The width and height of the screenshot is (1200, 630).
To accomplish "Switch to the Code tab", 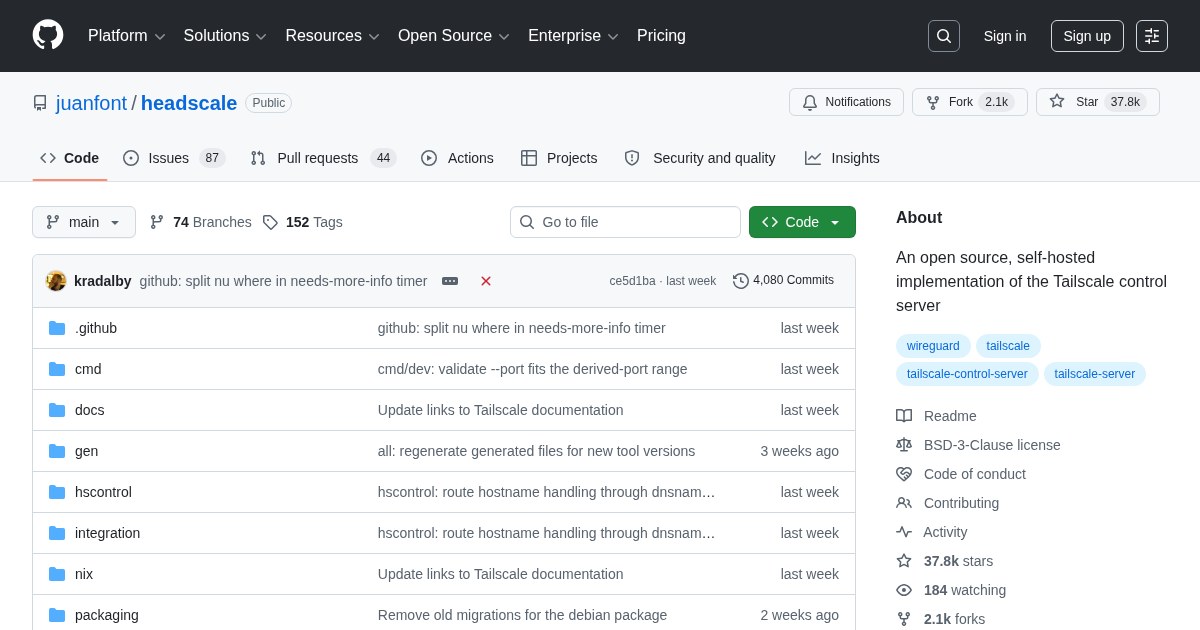I will (70, 158).
